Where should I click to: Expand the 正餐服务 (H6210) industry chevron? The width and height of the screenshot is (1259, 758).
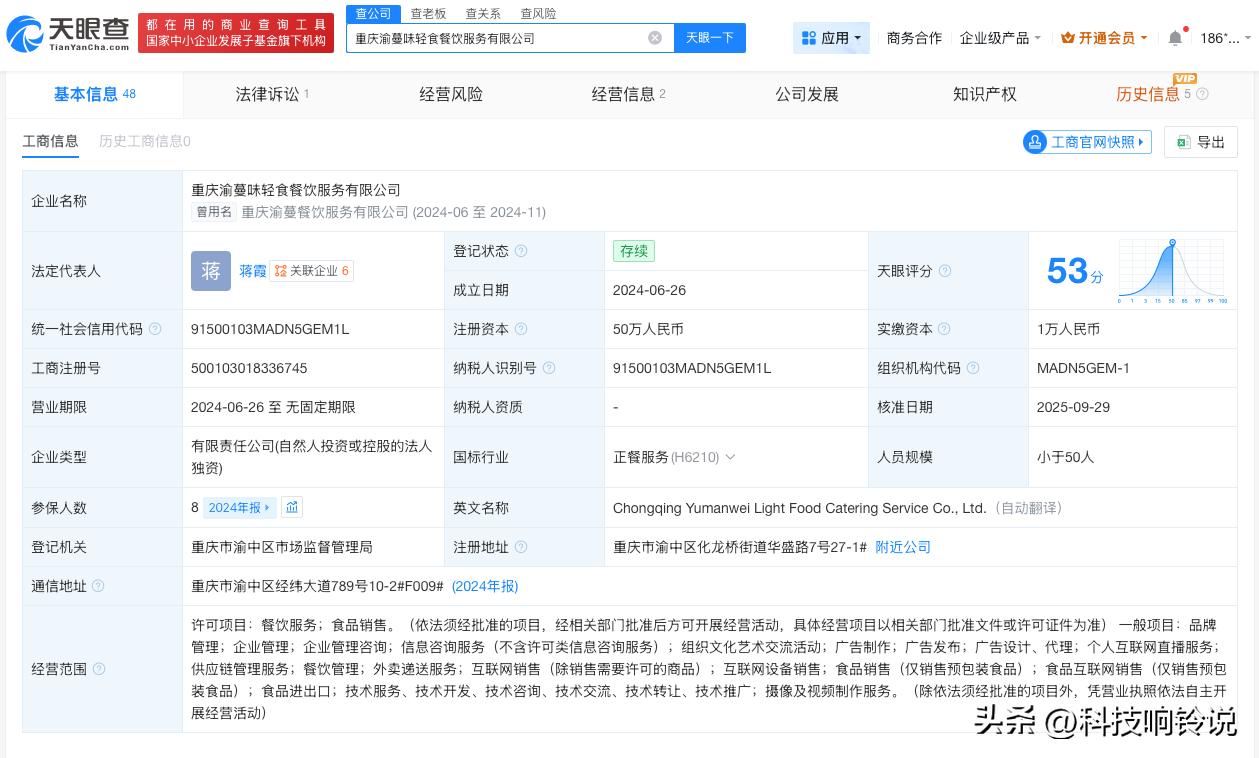[x=730, y=457]
